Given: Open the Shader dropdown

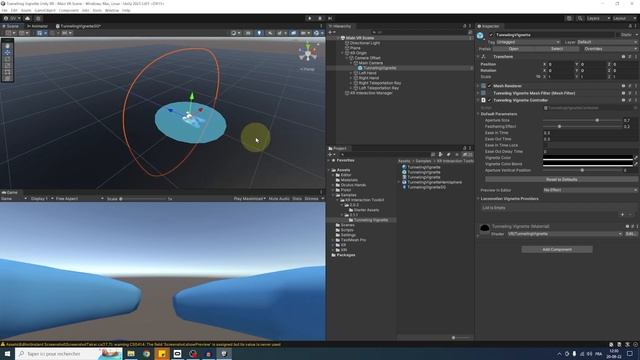Looking at the screenshot, I should tap(564, 234).
